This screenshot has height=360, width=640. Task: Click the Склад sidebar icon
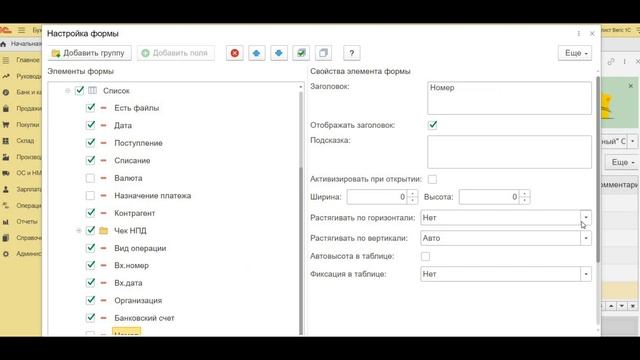pos(6,141)
